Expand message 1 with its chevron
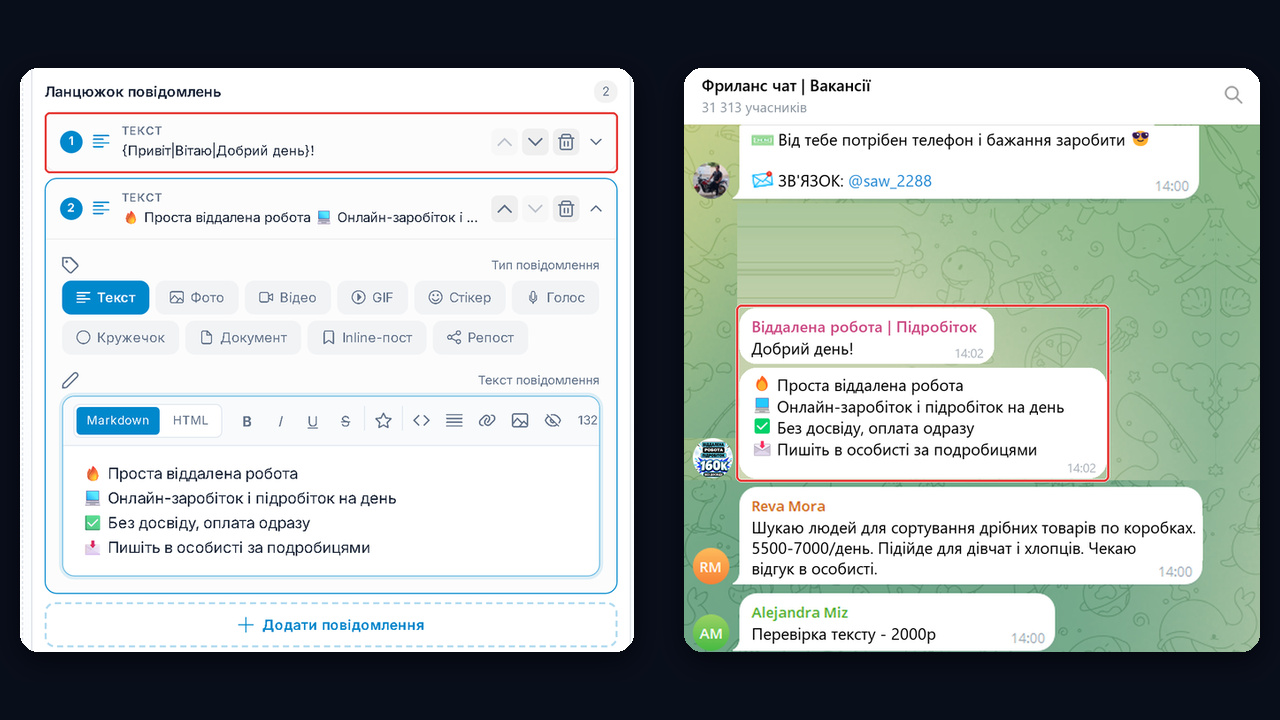 pyautogui.click(x=596, y=142)
